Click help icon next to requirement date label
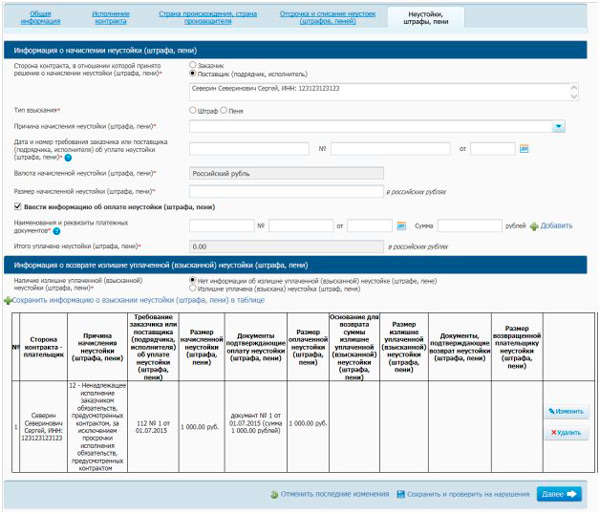This screenshot has height=514, width=600. tap(68, 157)
